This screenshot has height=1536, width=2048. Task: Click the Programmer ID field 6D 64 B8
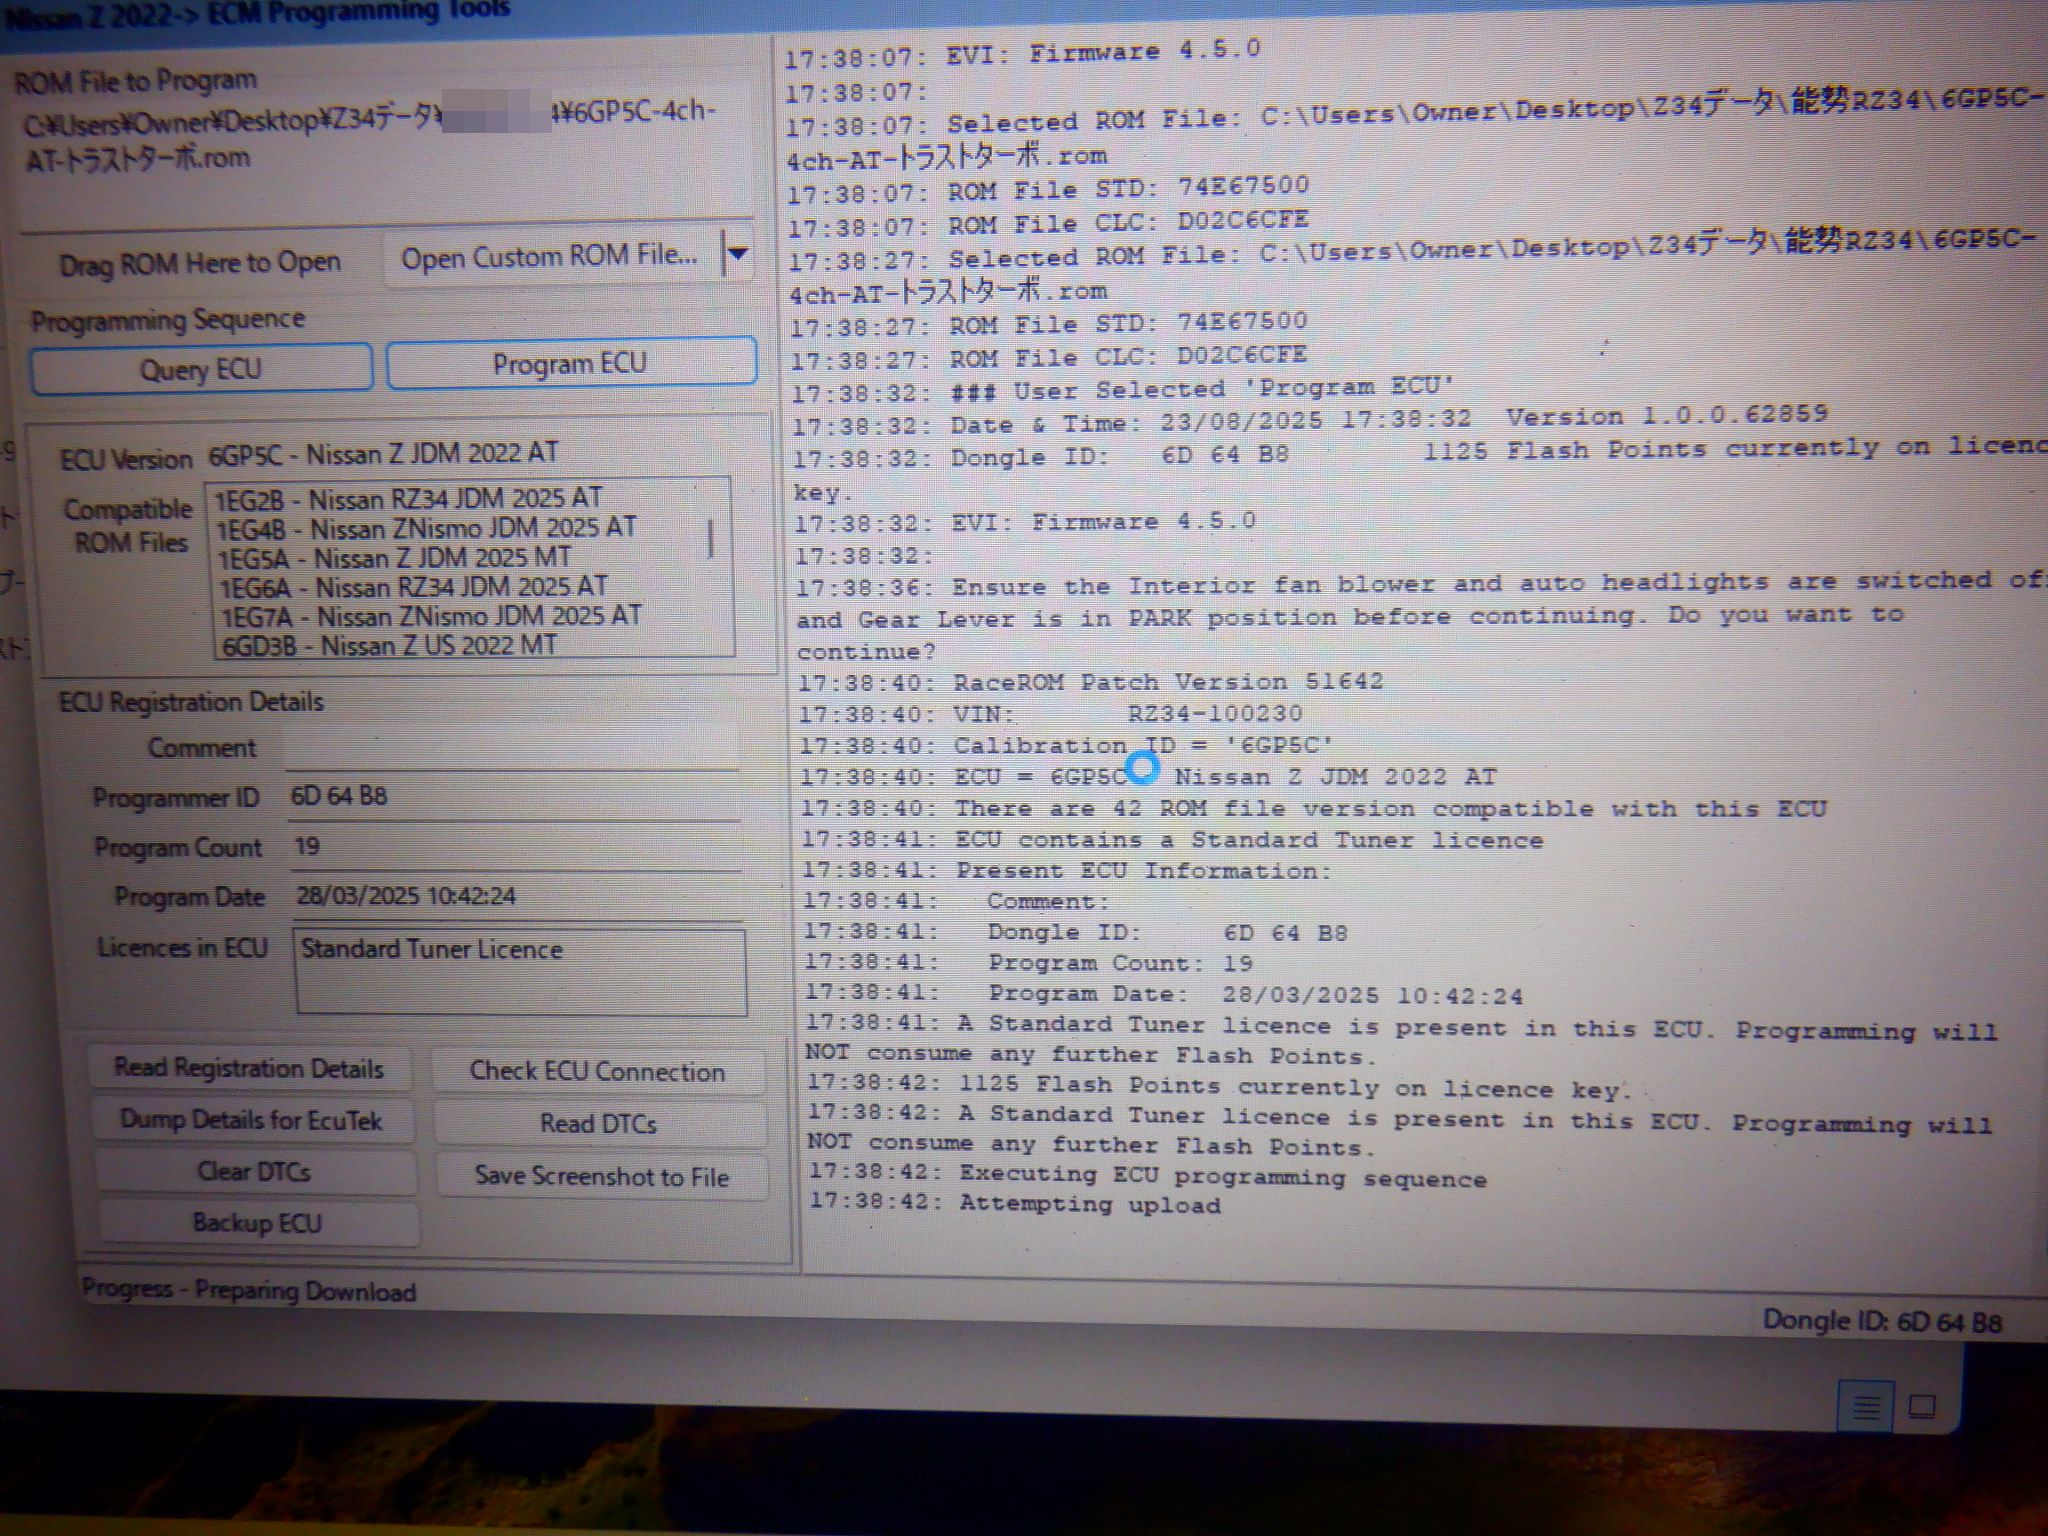(513, 797)
